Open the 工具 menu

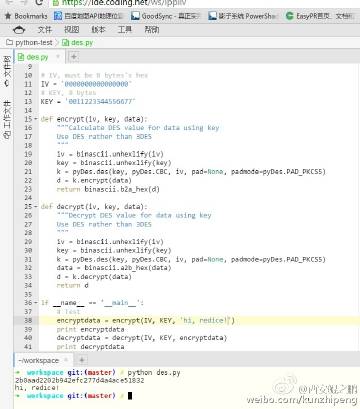pos(125,30)
